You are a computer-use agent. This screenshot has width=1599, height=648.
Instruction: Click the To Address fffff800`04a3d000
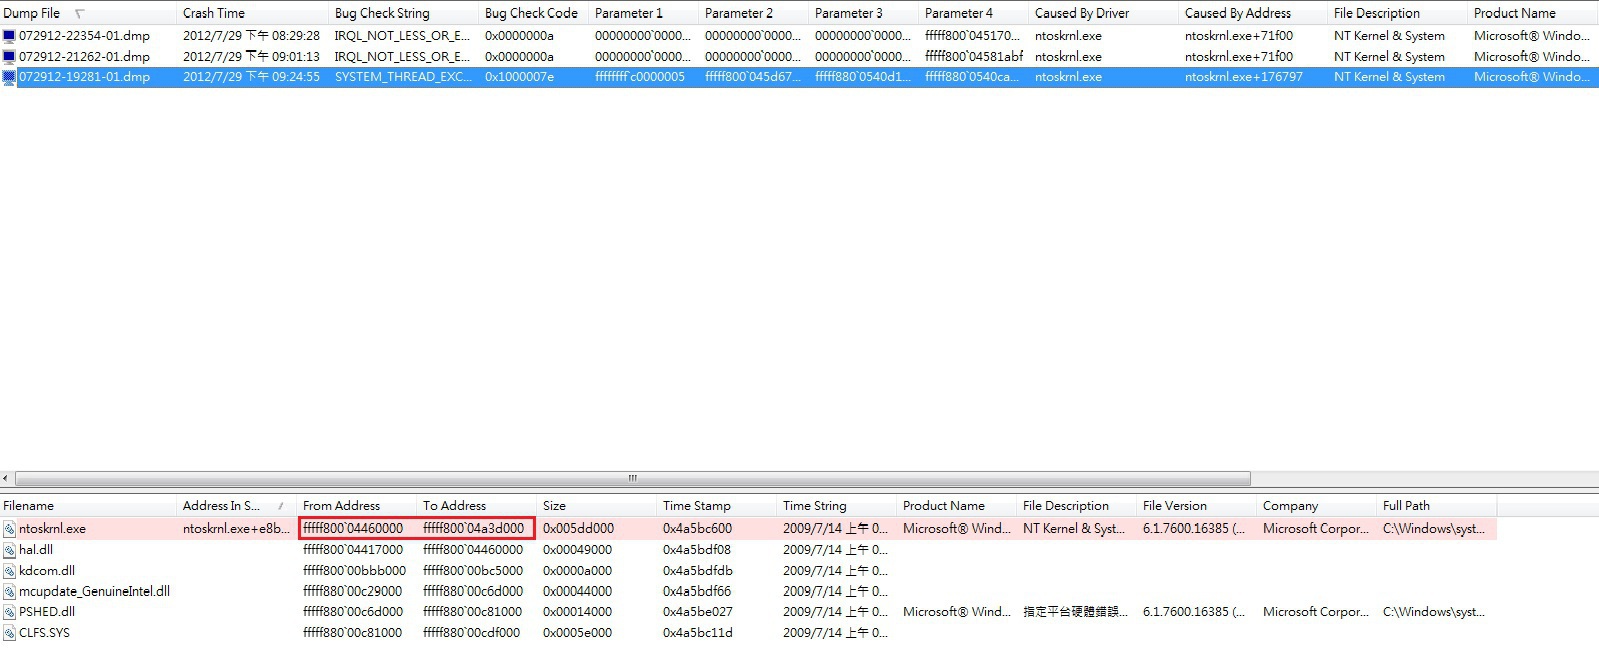pyautogui.click(x=473, y=528)
